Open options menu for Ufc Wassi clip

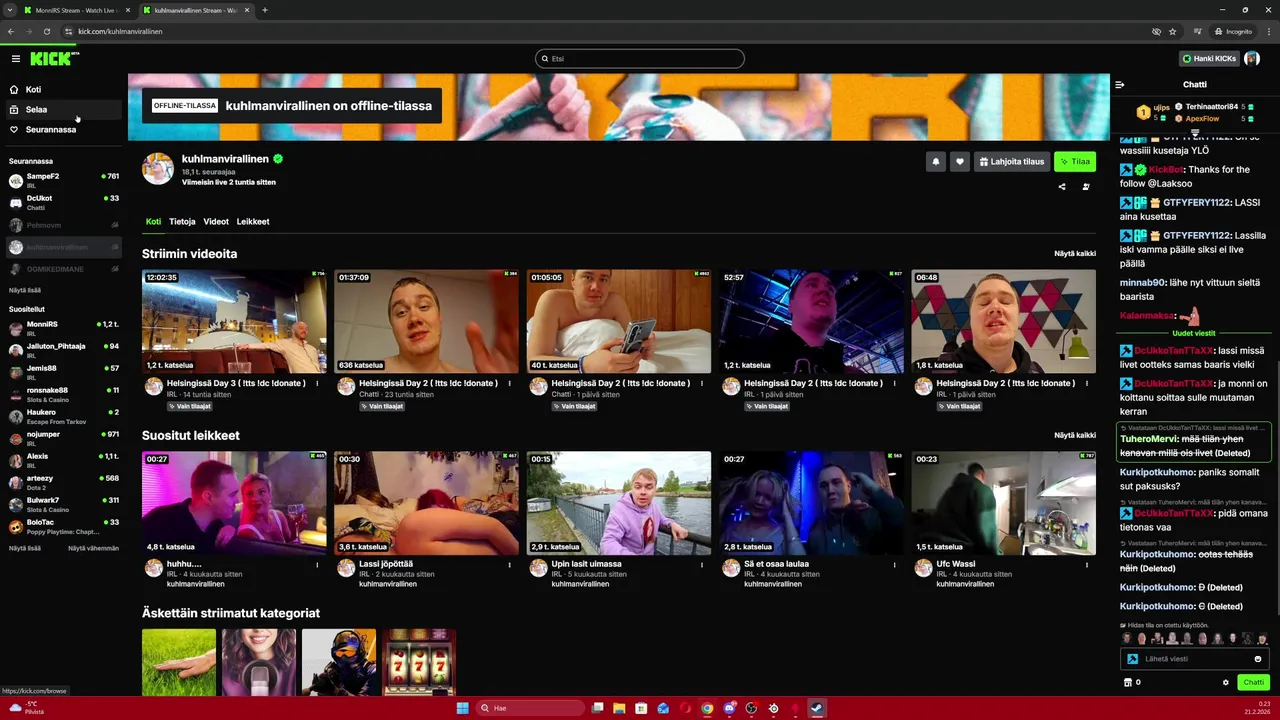[x=1087, y=565]
